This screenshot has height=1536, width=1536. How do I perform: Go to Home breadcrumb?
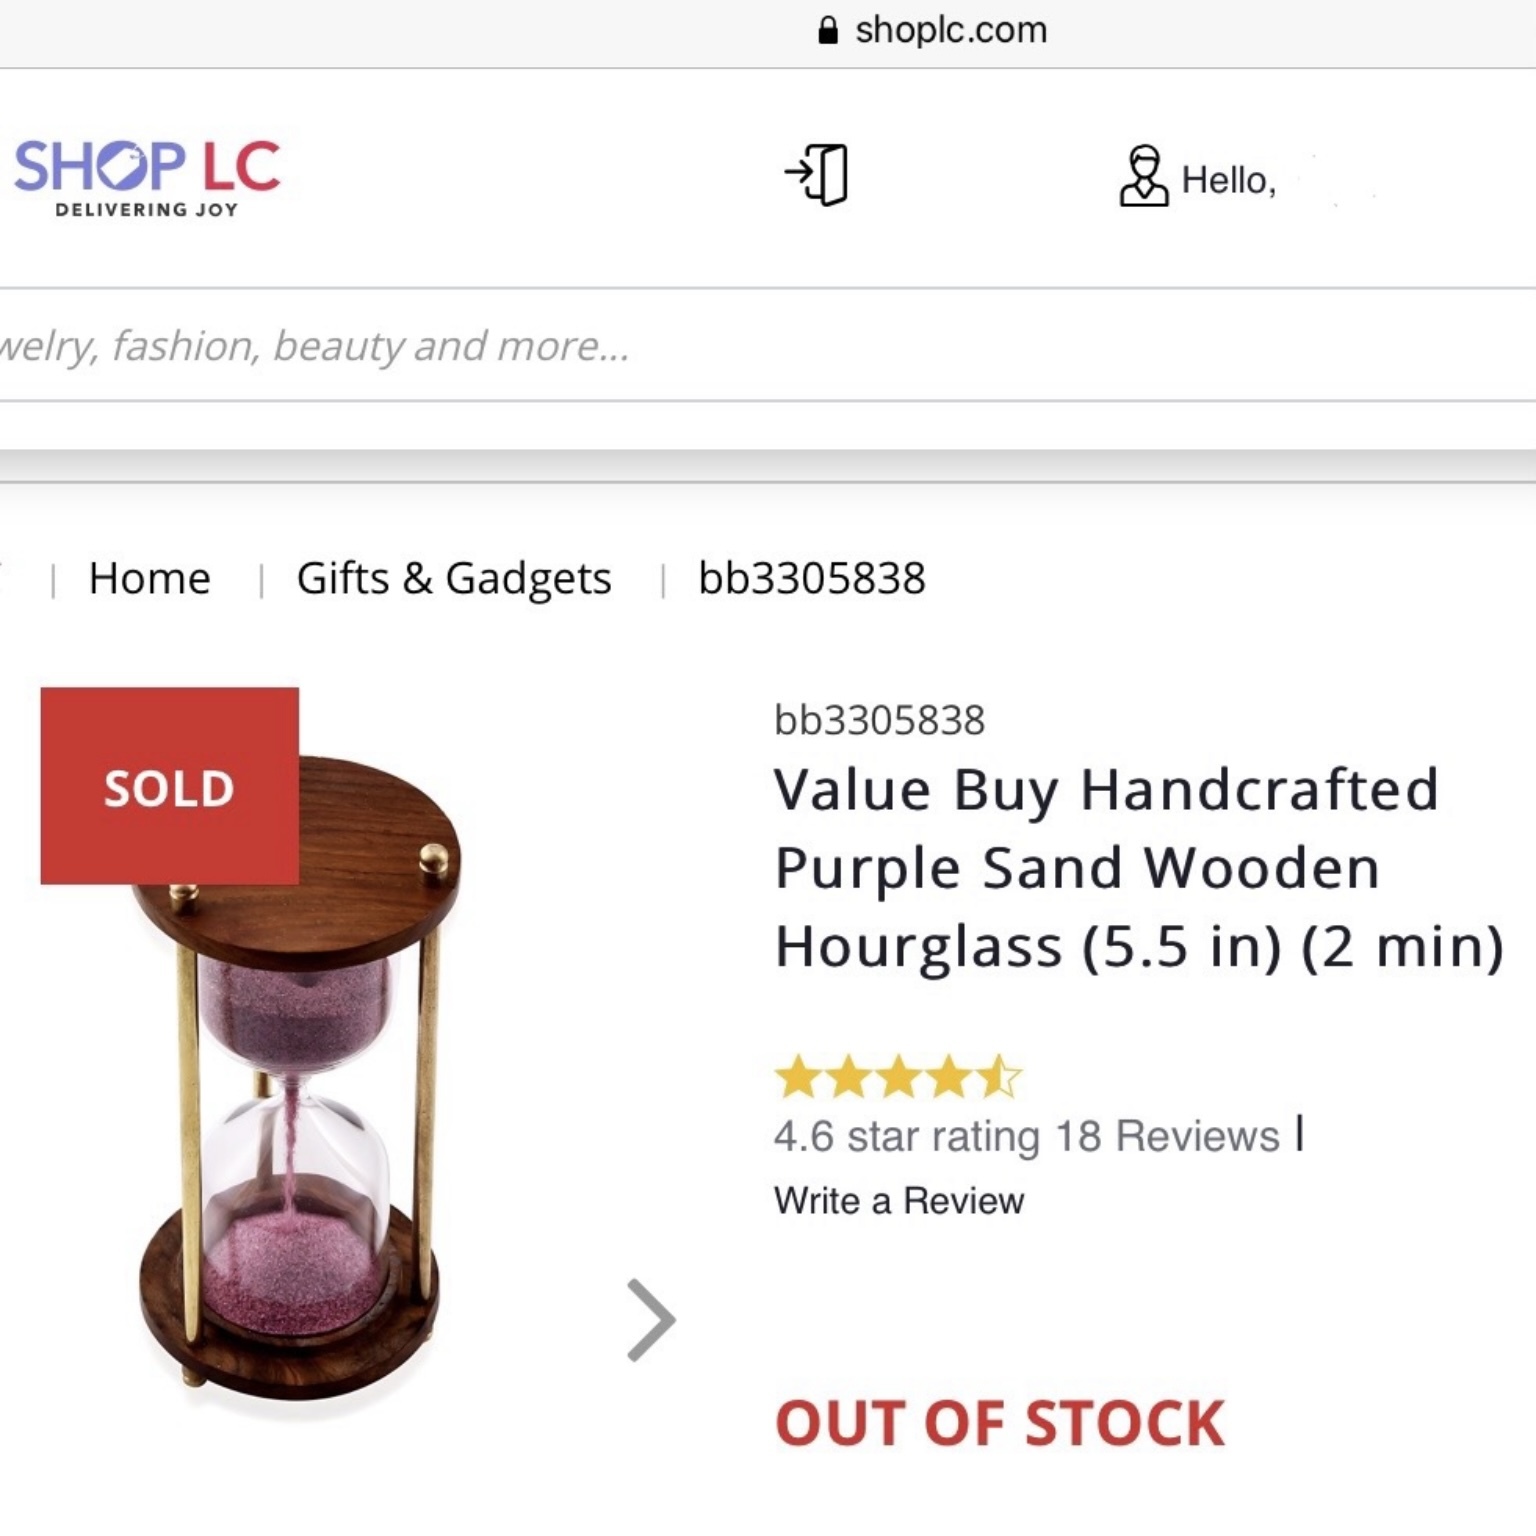point(150,578)
